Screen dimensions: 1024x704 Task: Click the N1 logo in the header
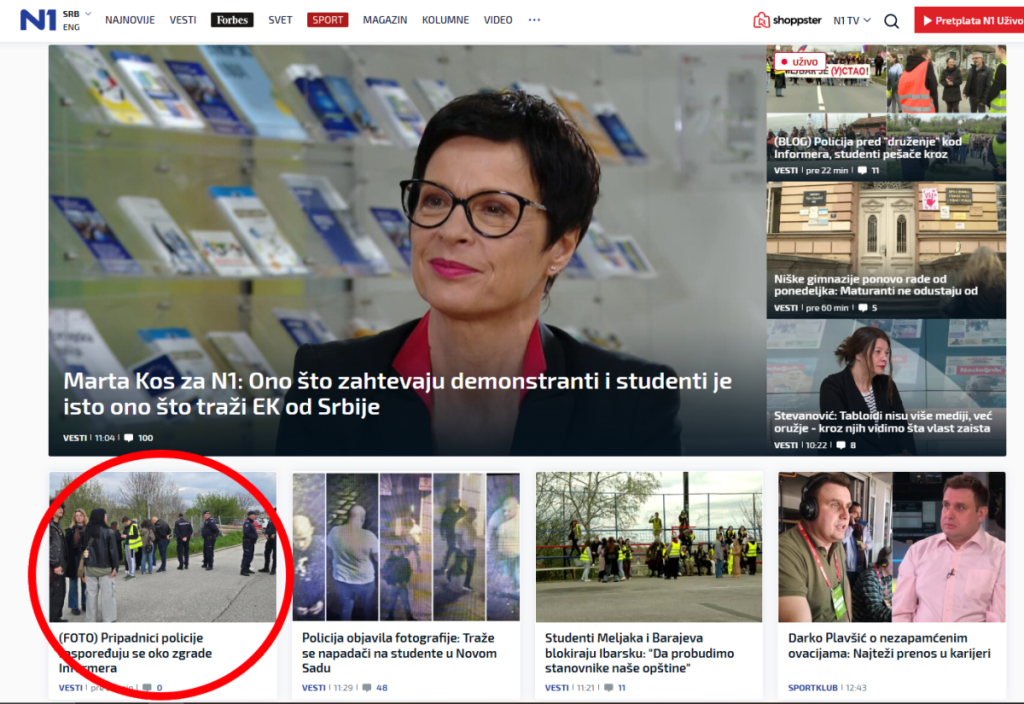pos(38,20)
